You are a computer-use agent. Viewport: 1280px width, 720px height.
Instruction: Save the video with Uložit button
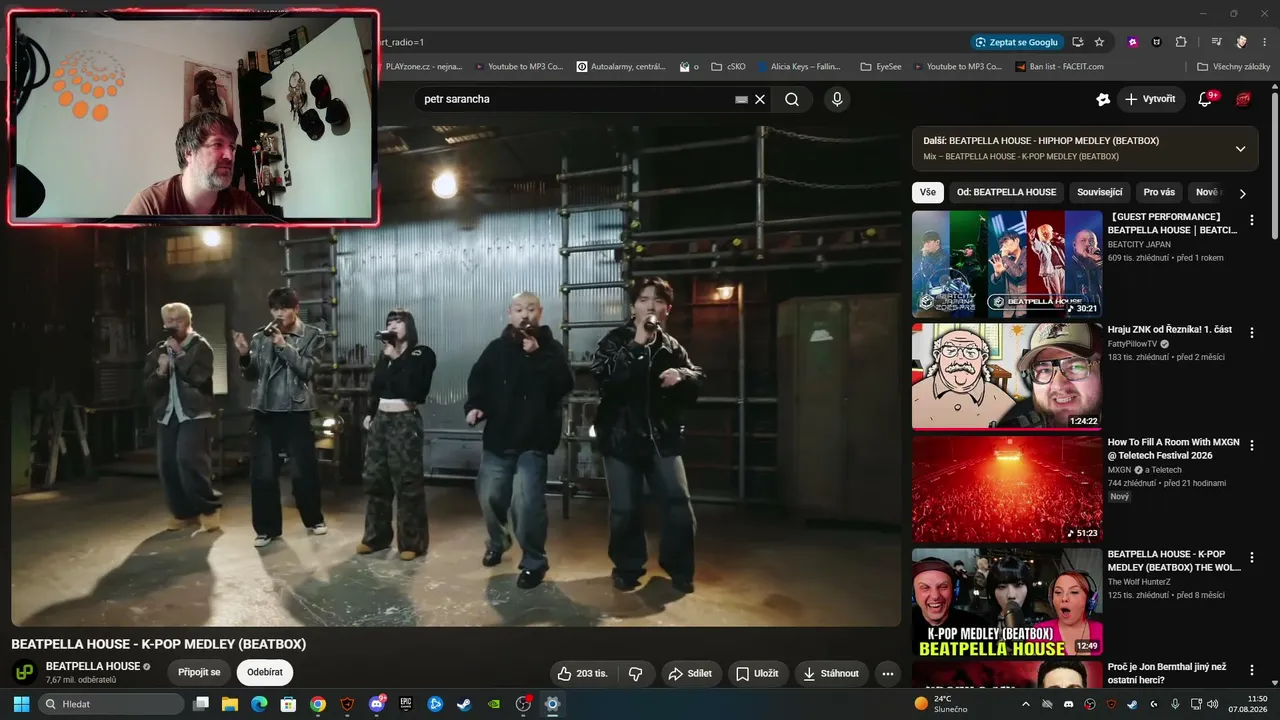tap(758, 673)
